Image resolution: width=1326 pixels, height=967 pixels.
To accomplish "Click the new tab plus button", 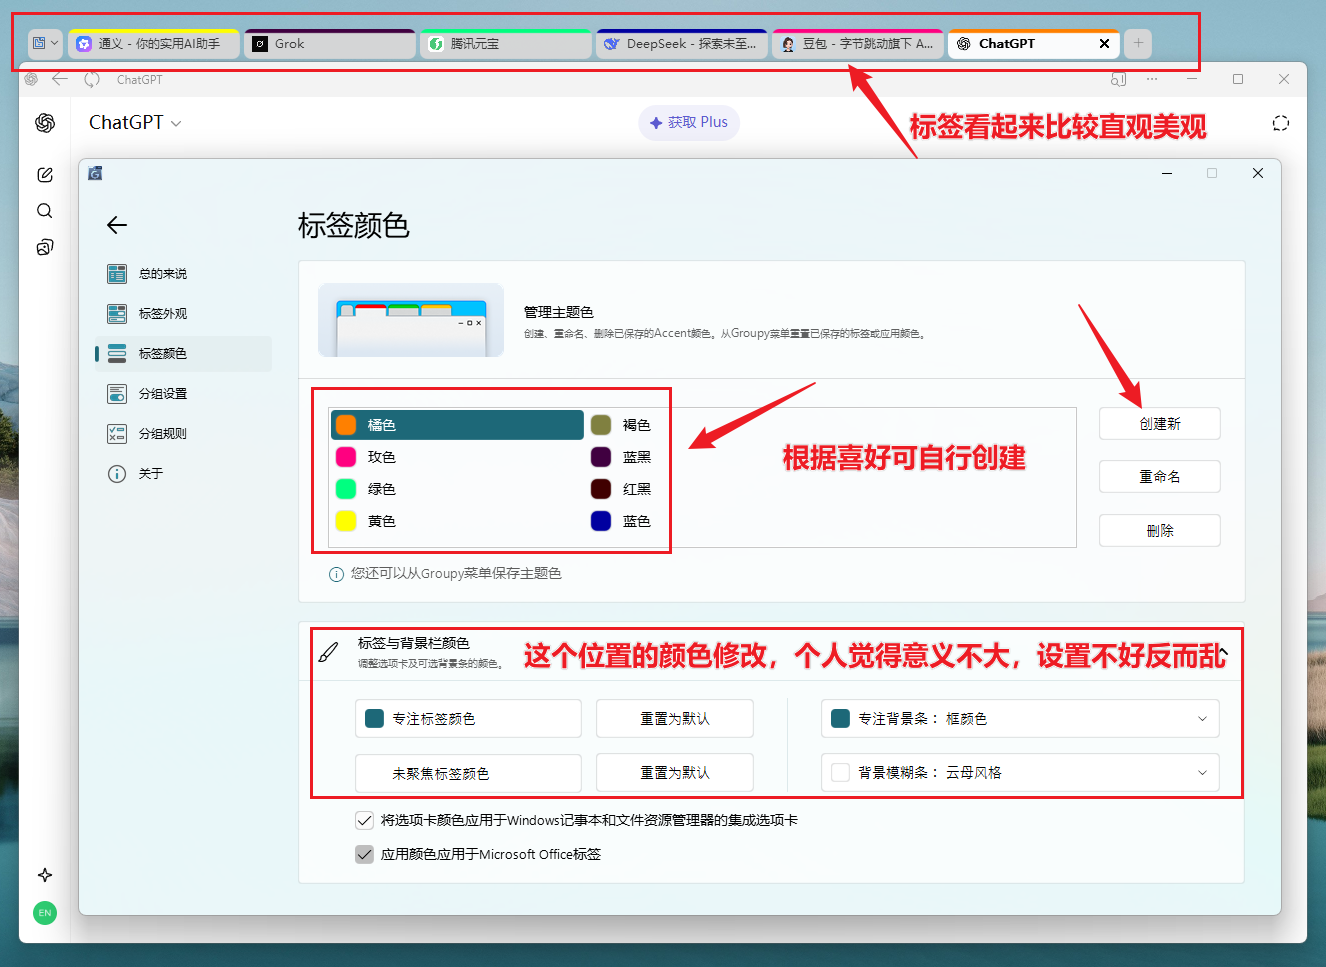I will coord(1138,43).
